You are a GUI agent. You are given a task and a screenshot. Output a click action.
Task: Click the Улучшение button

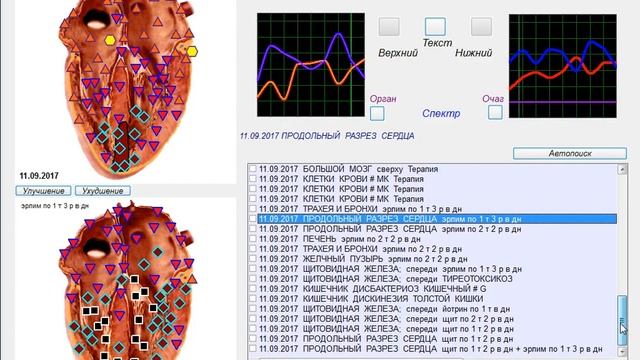[43, 191]
